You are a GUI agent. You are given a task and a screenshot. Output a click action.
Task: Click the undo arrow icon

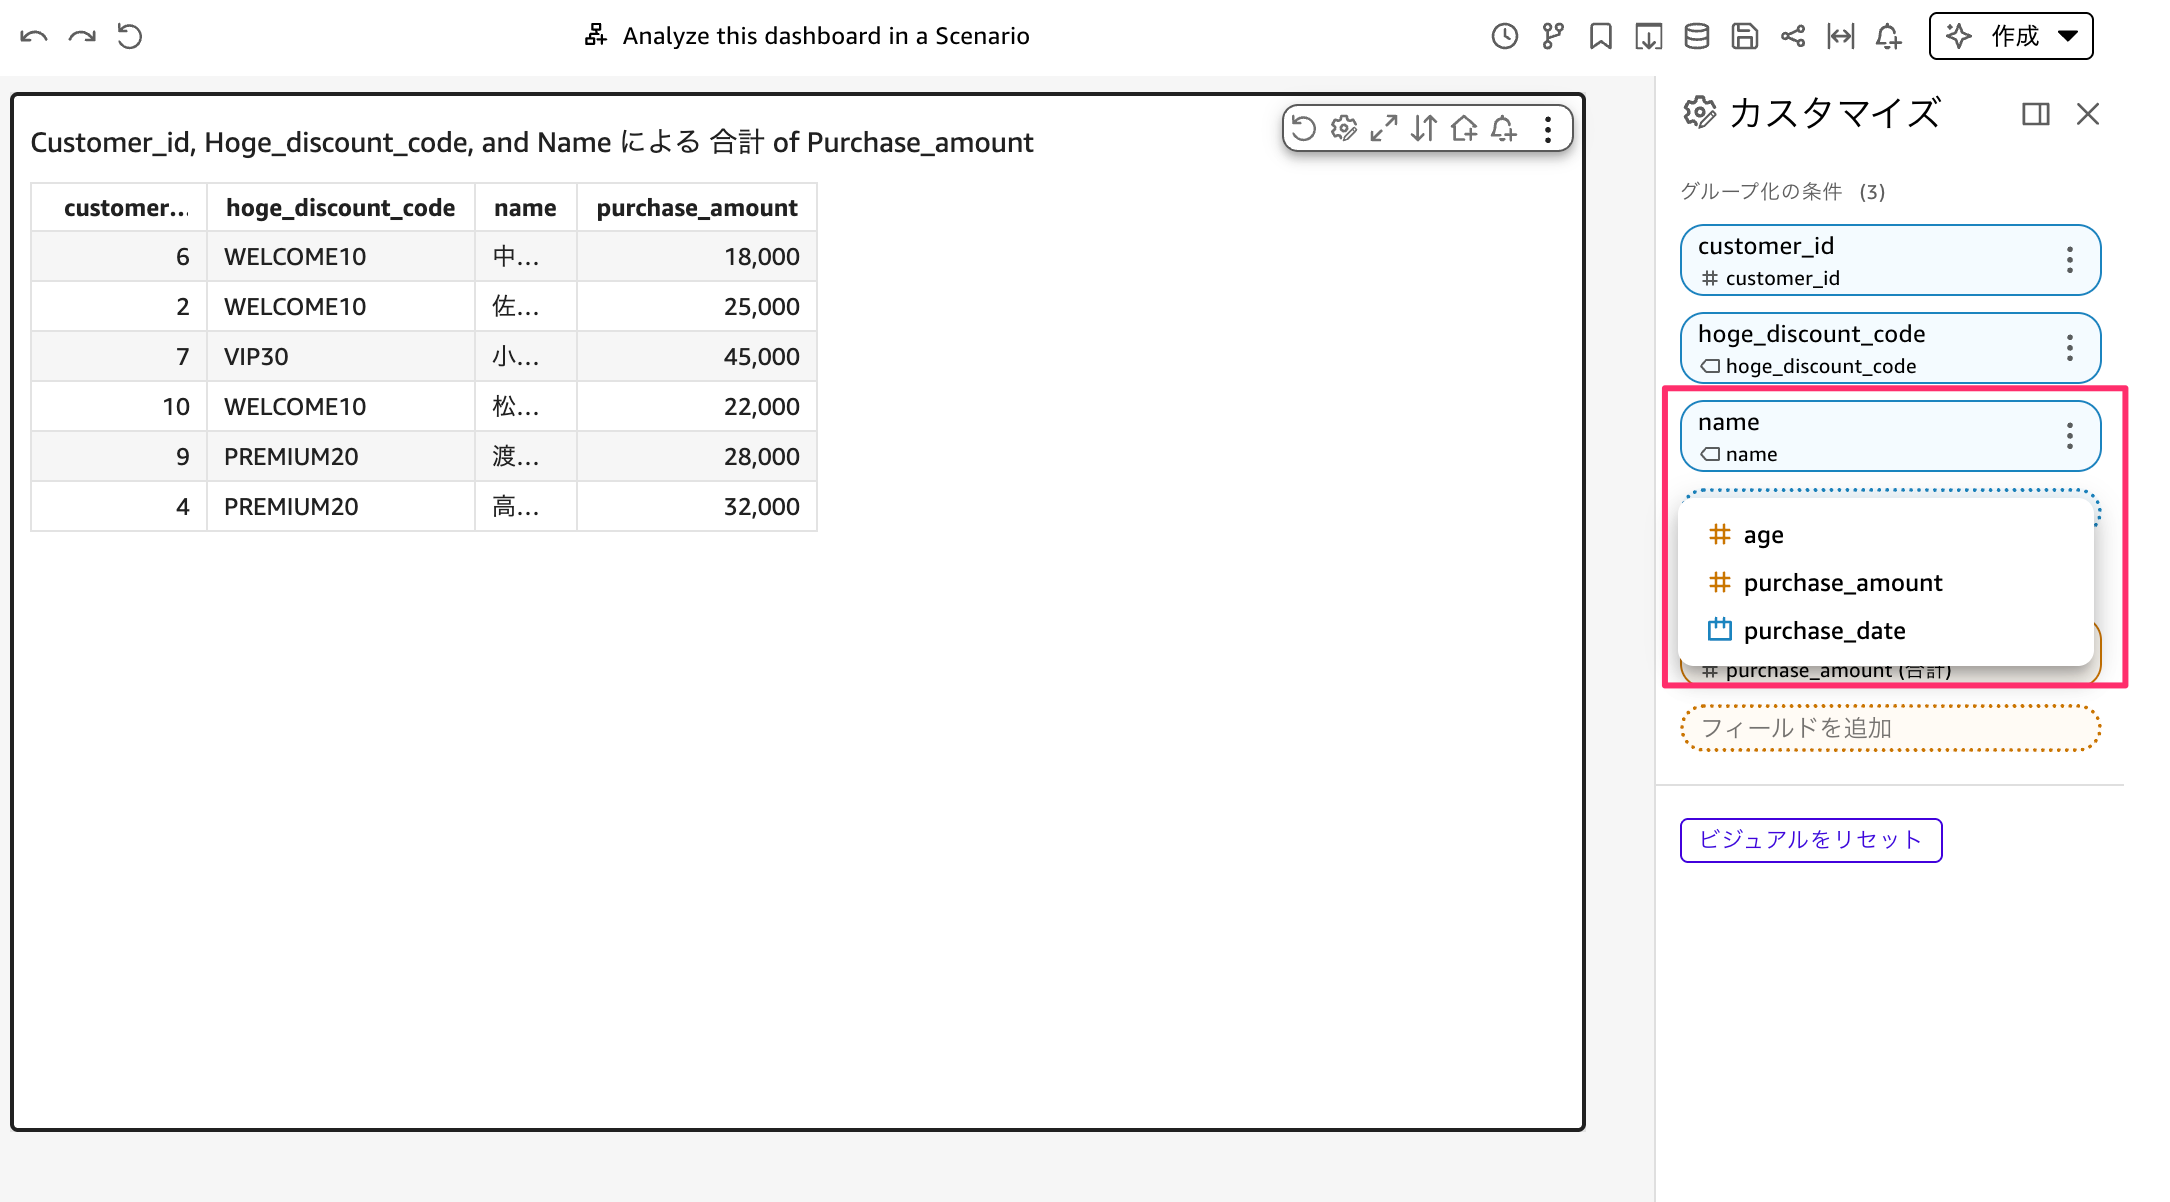point(34,37)
